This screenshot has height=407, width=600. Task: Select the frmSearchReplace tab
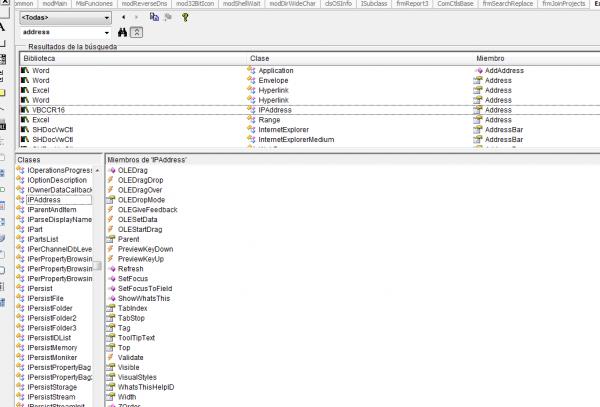click(x=508, y=4)
